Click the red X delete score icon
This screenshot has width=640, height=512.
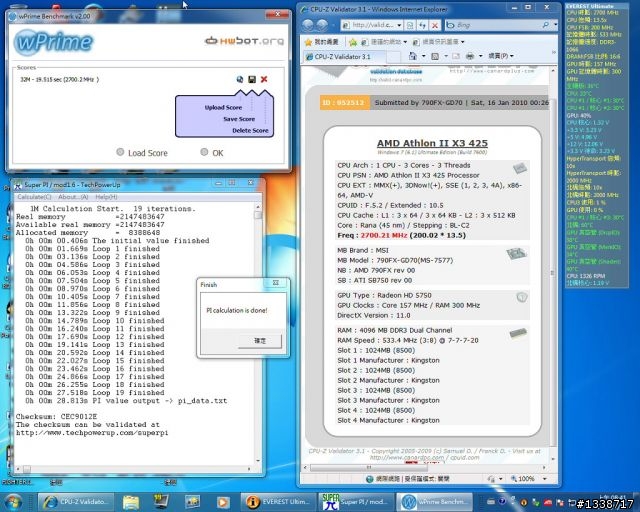264,79
